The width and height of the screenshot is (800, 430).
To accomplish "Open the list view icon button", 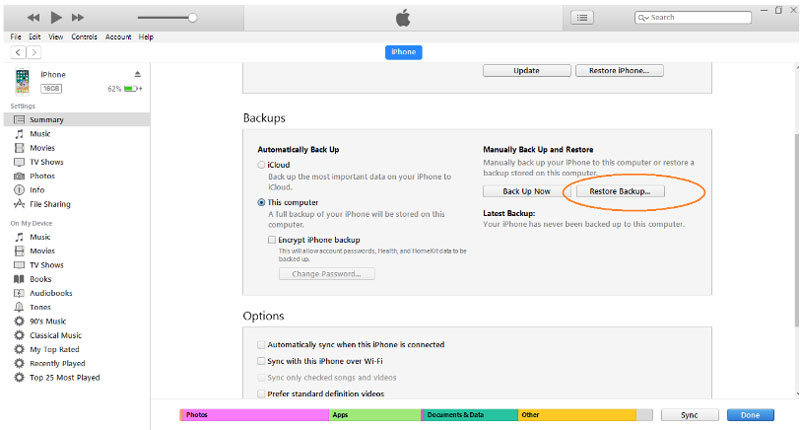I will click(x=582, y=18).
